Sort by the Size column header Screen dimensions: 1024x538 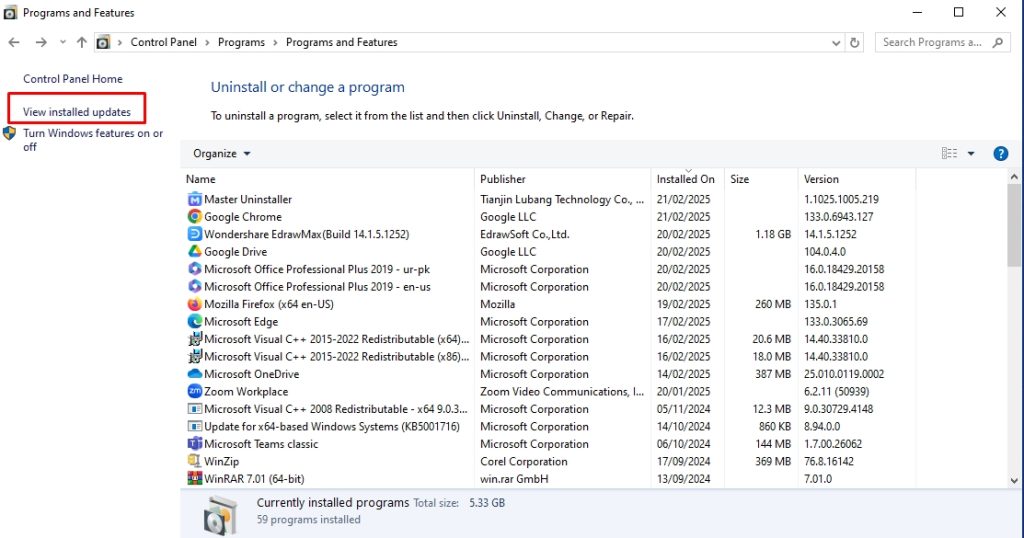tap(739, 179)
